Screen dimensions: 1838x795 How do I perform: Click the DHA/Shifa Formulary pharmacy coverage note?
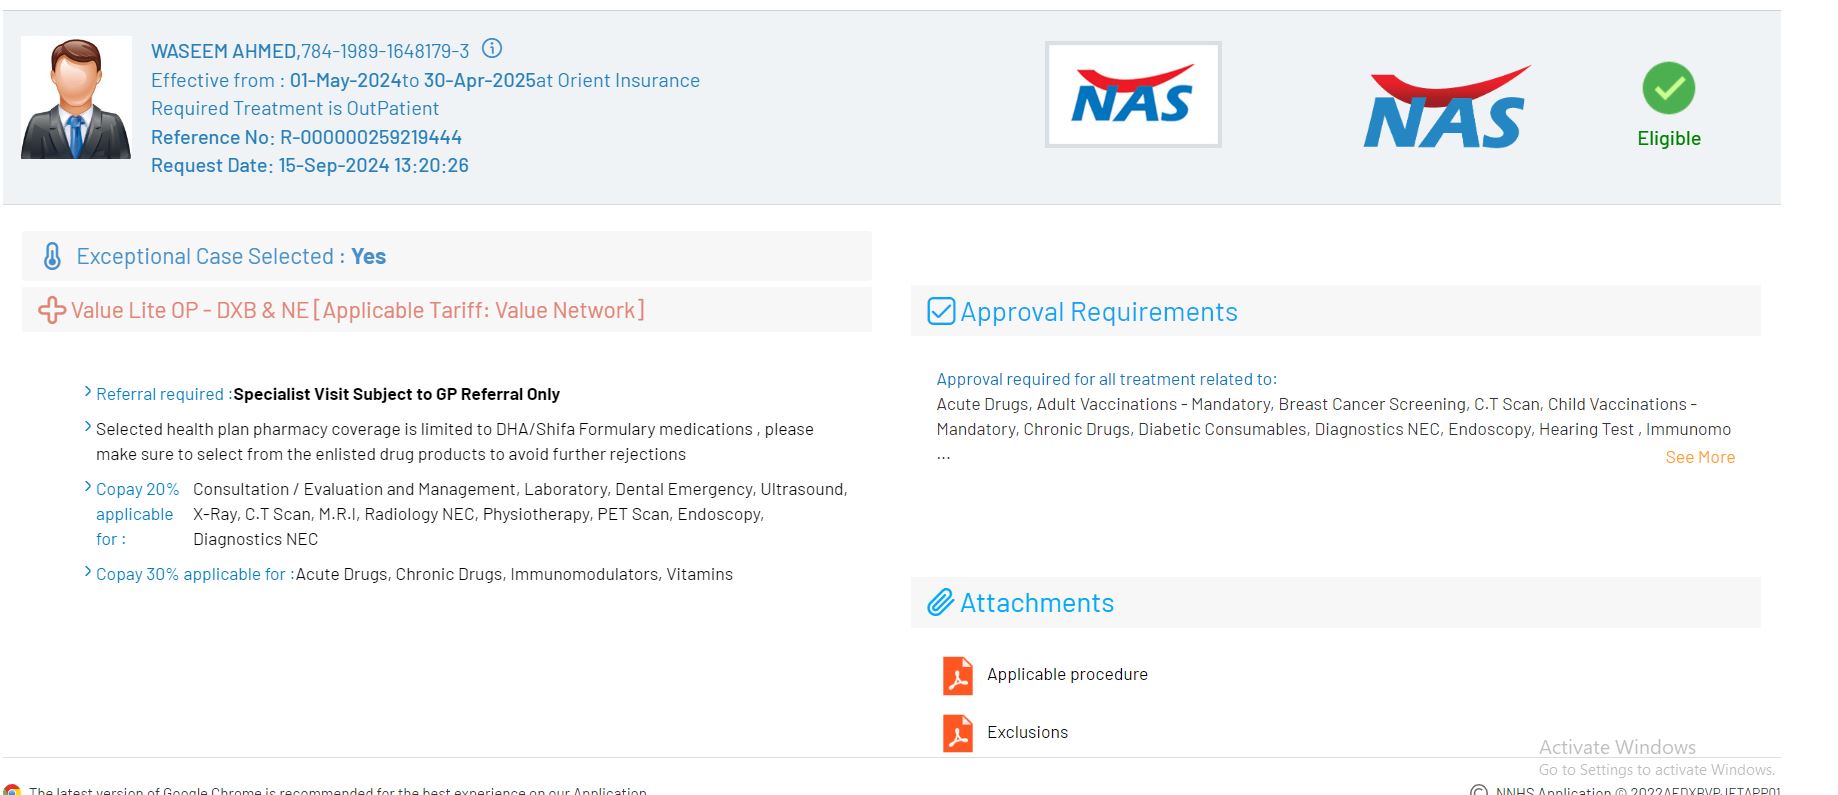[455, 441]
